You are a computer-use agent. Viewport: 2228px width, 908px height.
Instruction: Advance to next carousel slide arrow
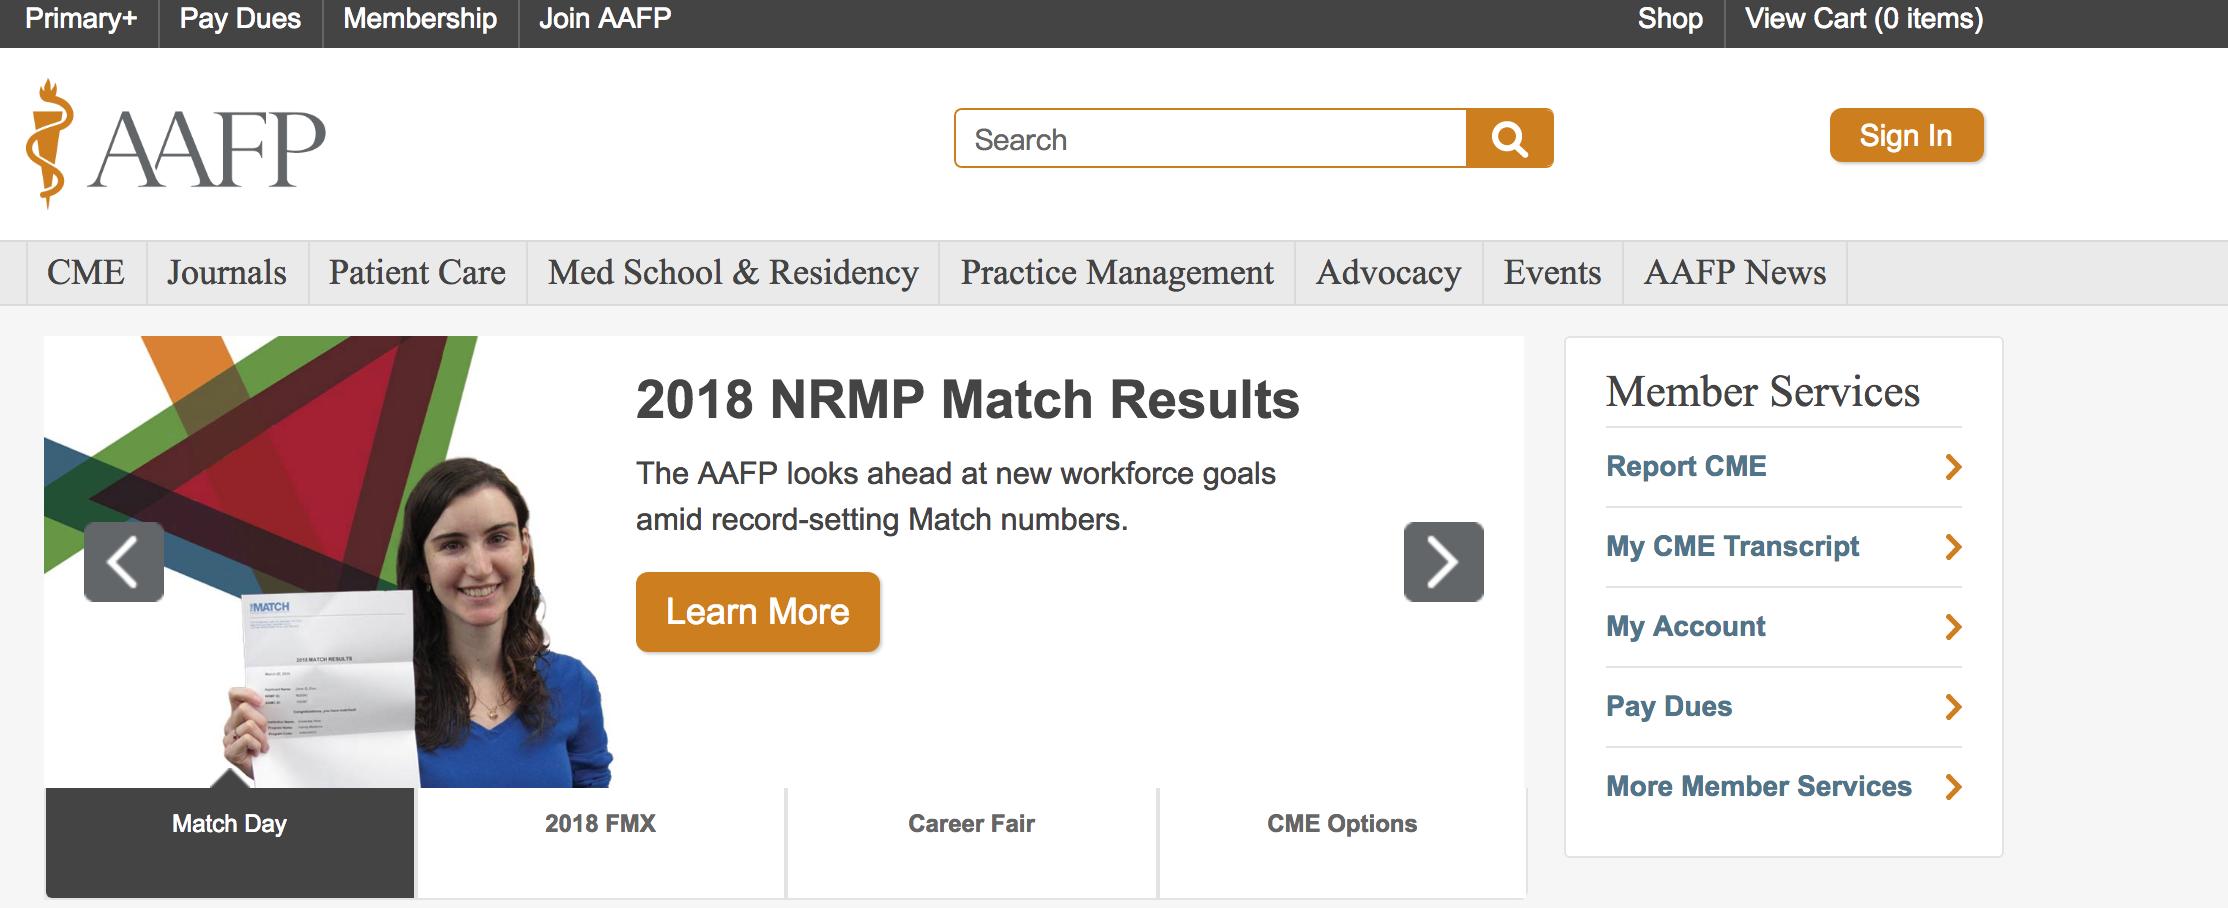(x=1443, y=562)
